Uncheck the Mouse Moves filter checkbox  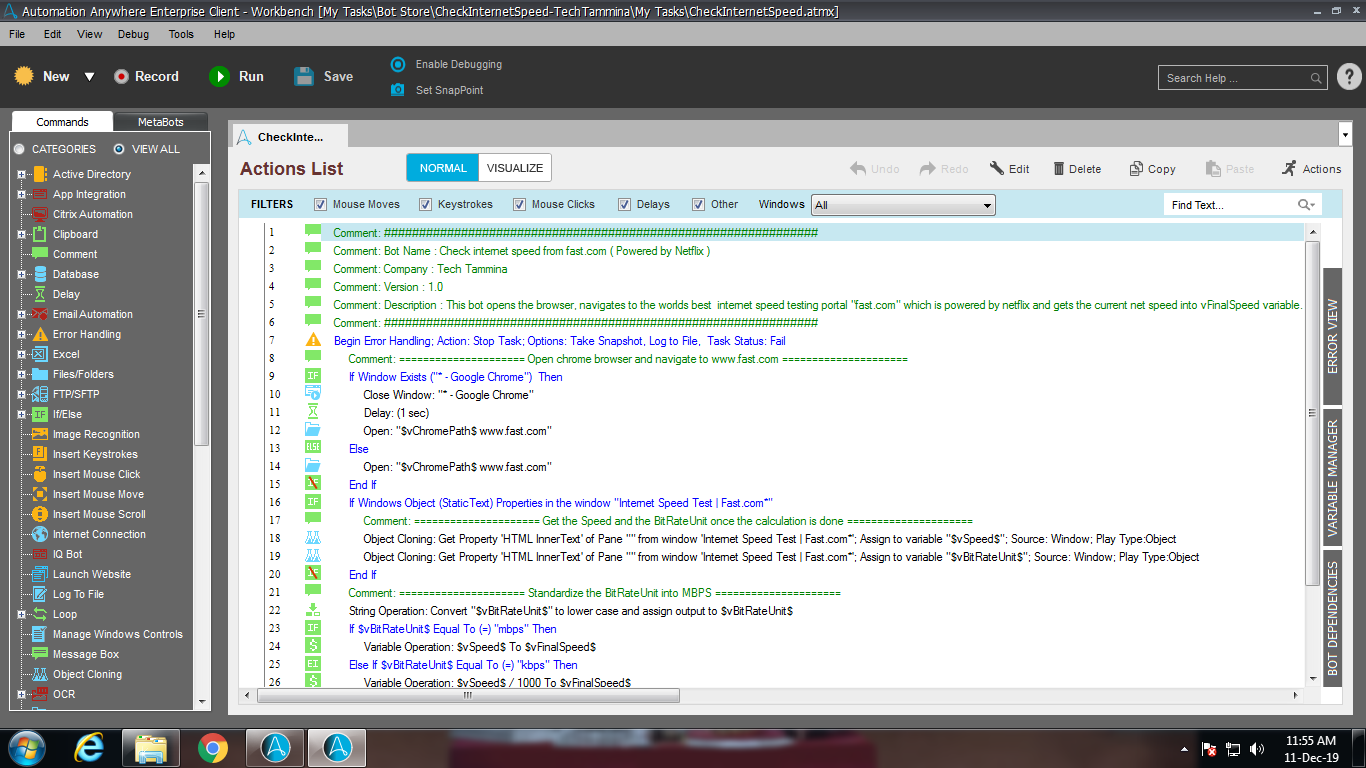pos(321,205)
